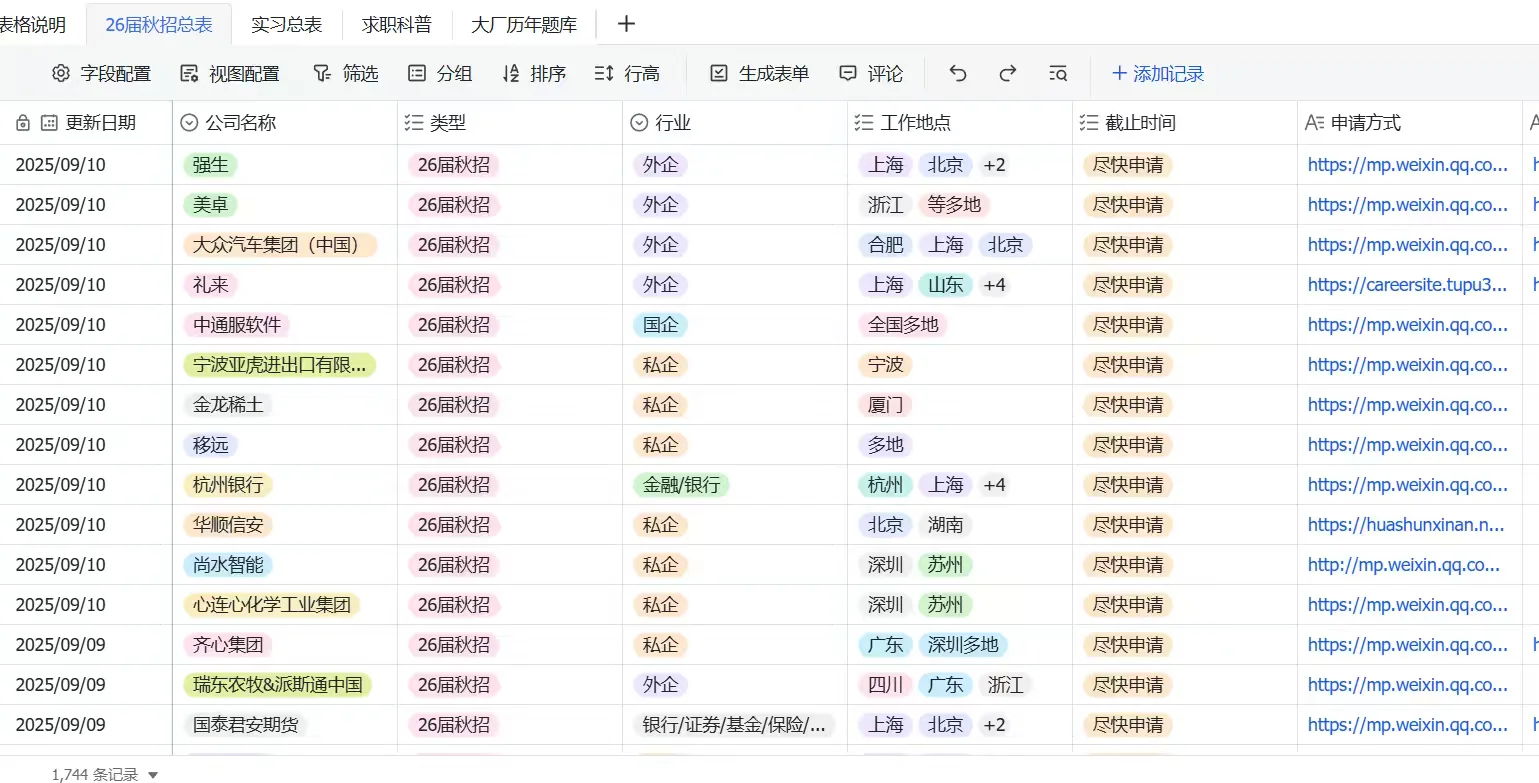Switch to the 大厂历年题库 tab

tap(524, 24)
